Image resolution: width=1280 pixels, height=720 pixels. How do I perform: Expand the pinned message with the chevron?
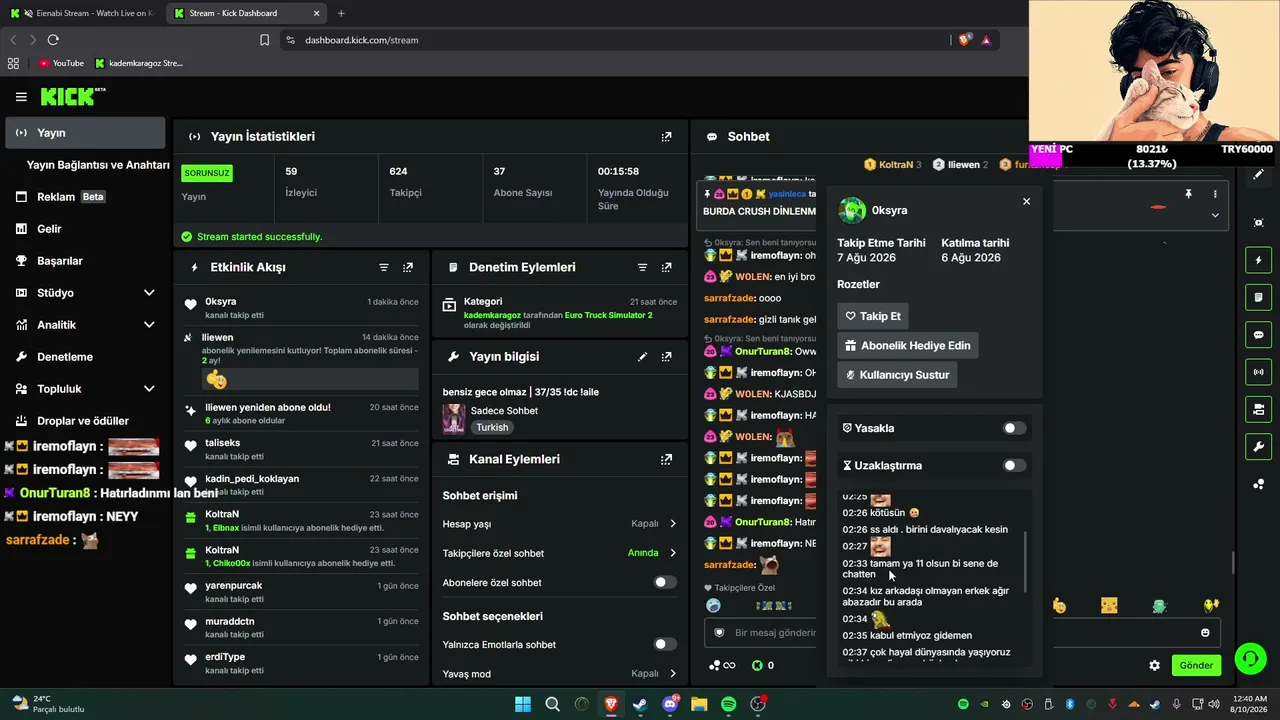(x=1215, y=215)
